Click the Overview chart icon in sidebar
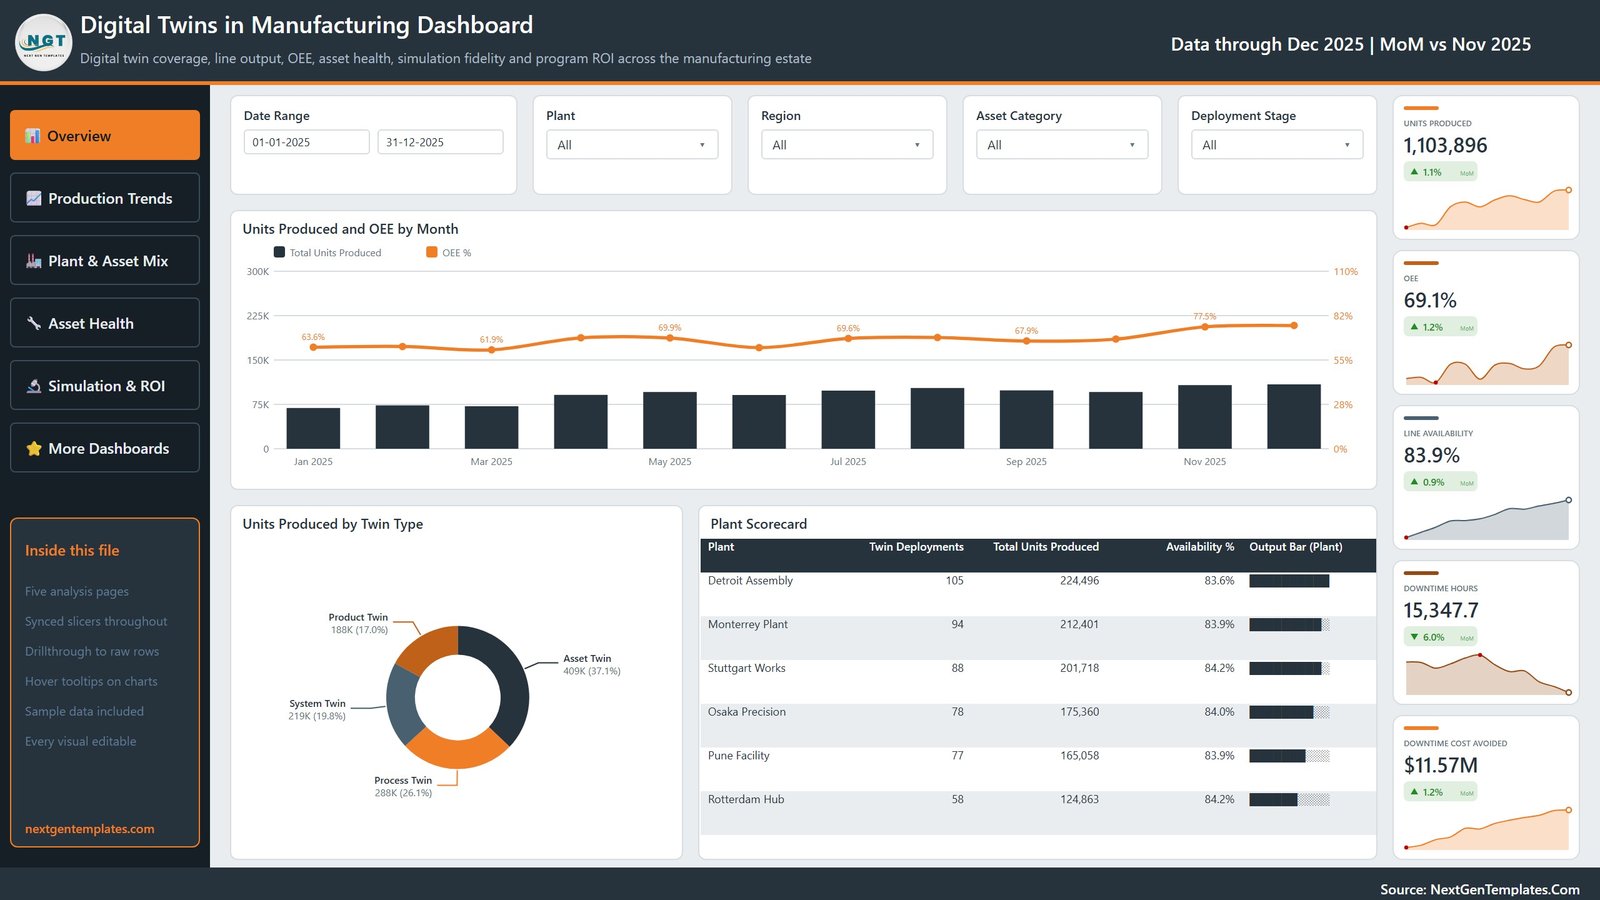 click(x=33, y=136)
